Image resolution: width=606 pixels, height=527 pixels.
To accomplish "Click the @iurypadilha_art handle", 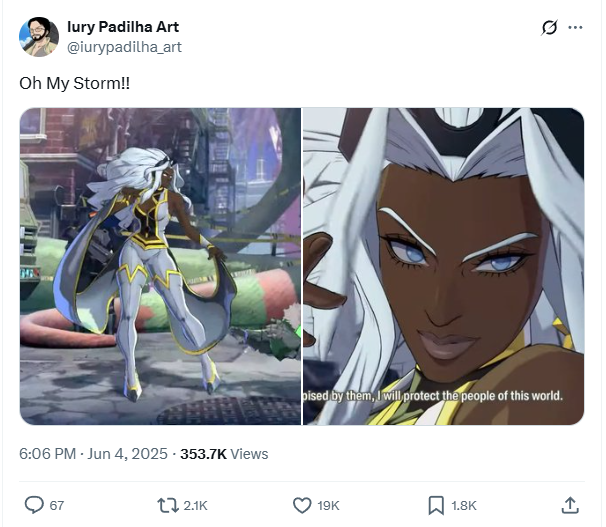I will [x=124, y=47].
